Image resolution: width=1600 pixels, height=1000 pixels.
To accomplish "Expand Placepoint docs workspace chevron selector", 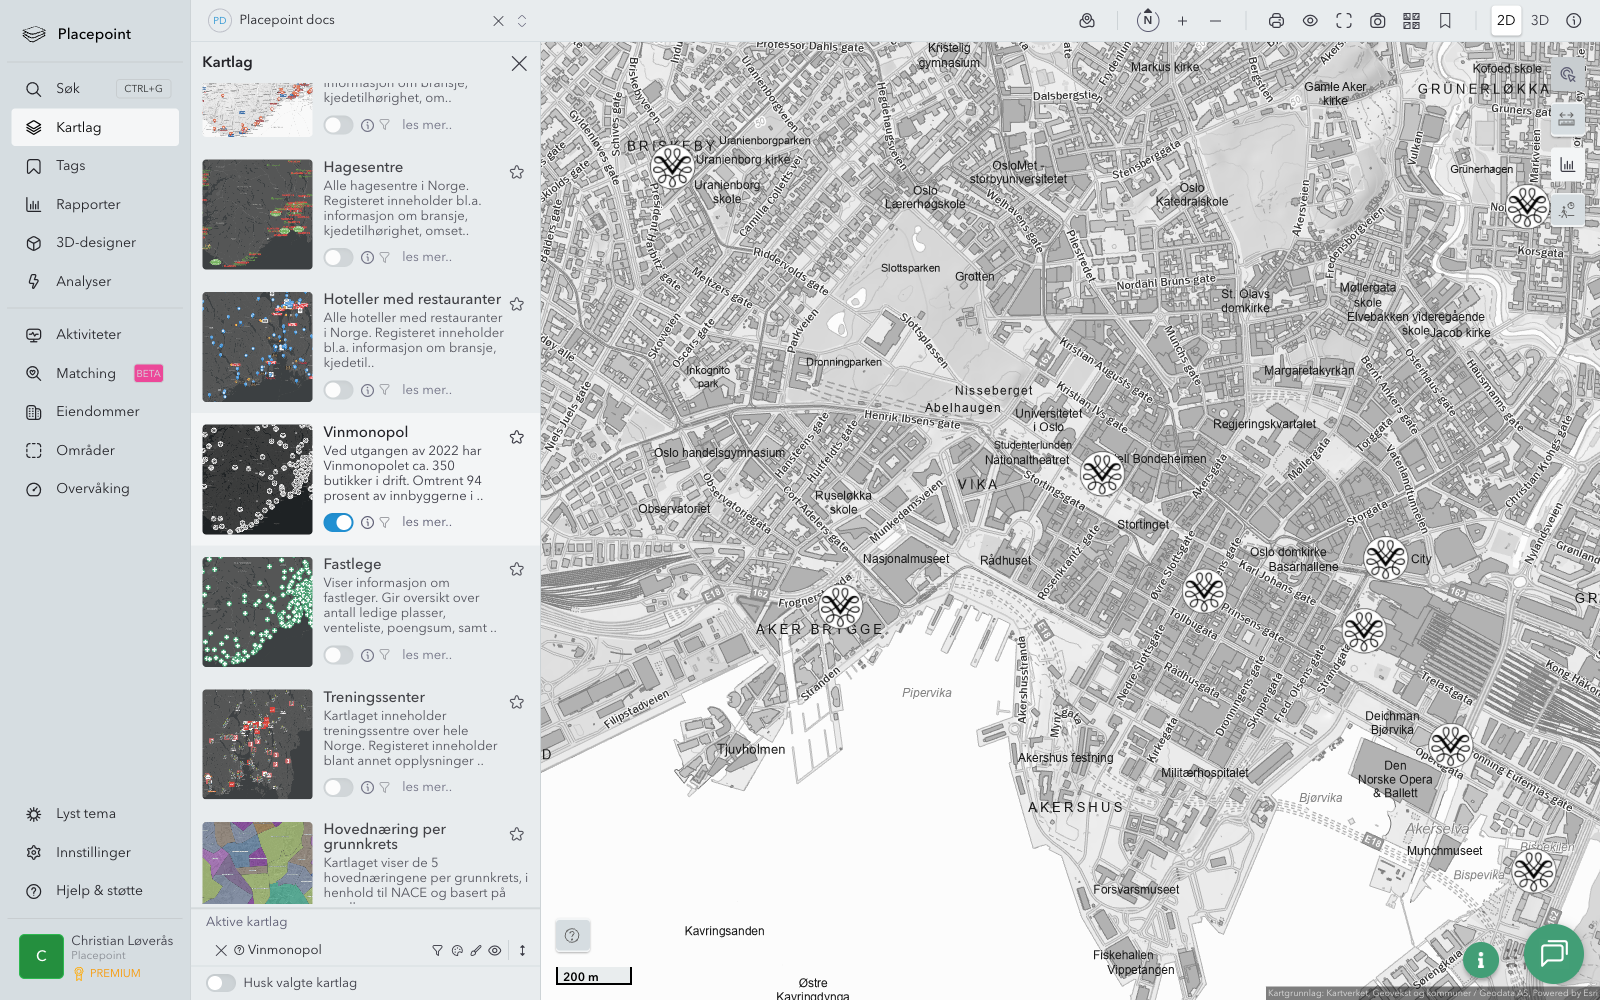I will pos(522,21).
